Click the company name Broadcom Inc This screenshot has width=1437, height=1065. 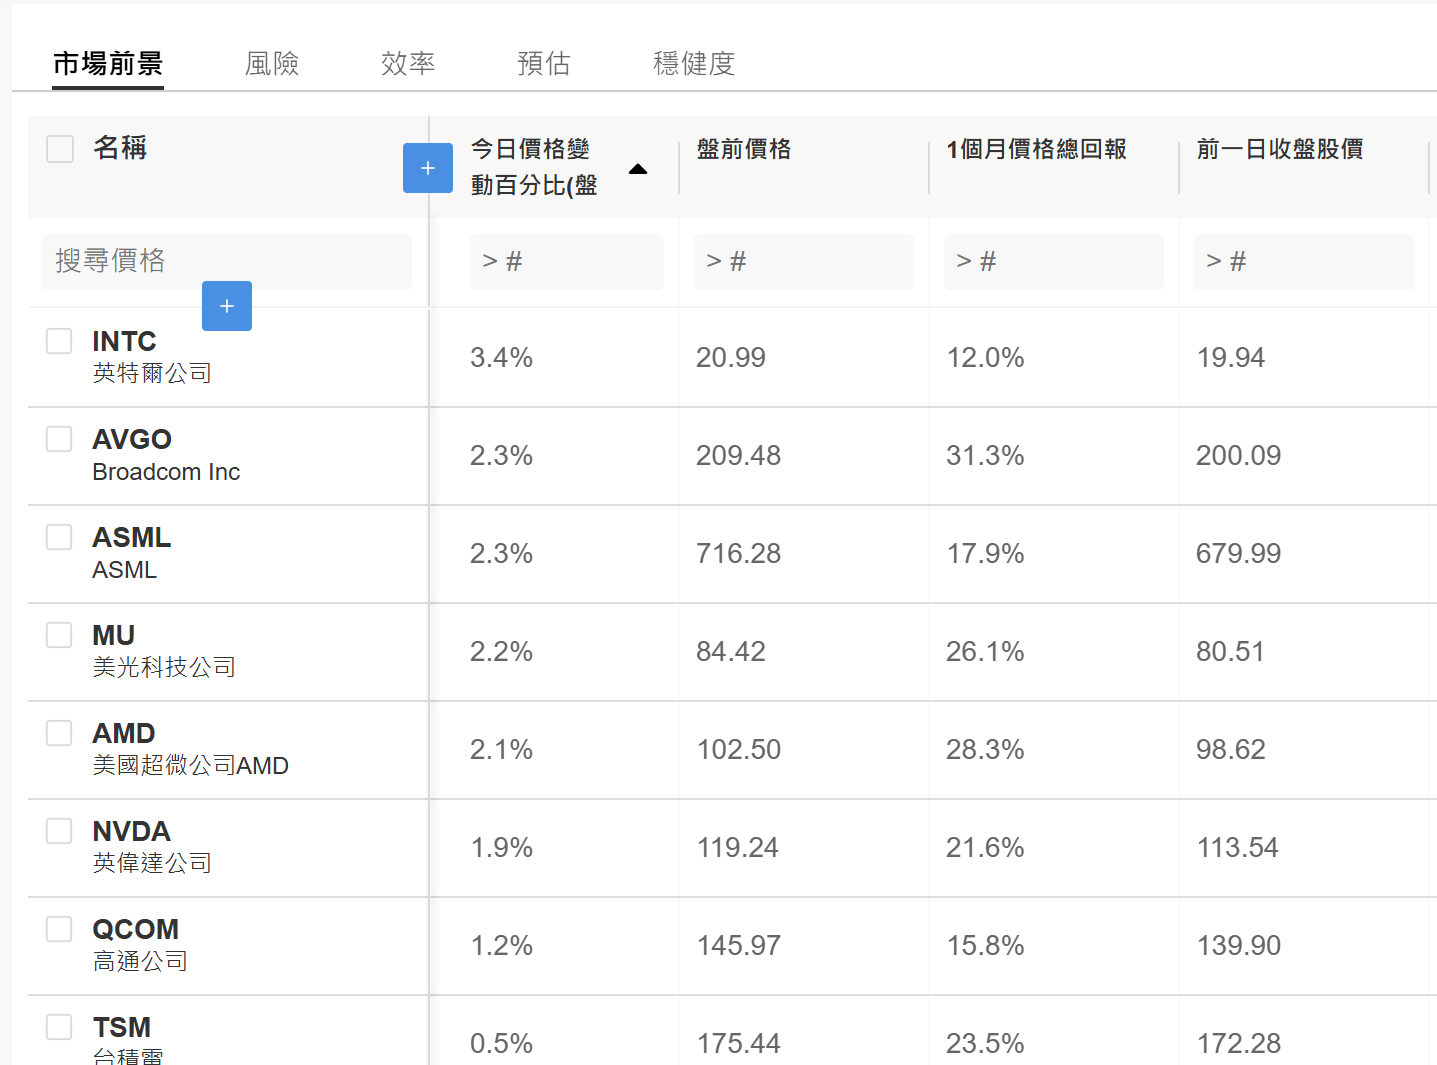(x=166, y=472)
